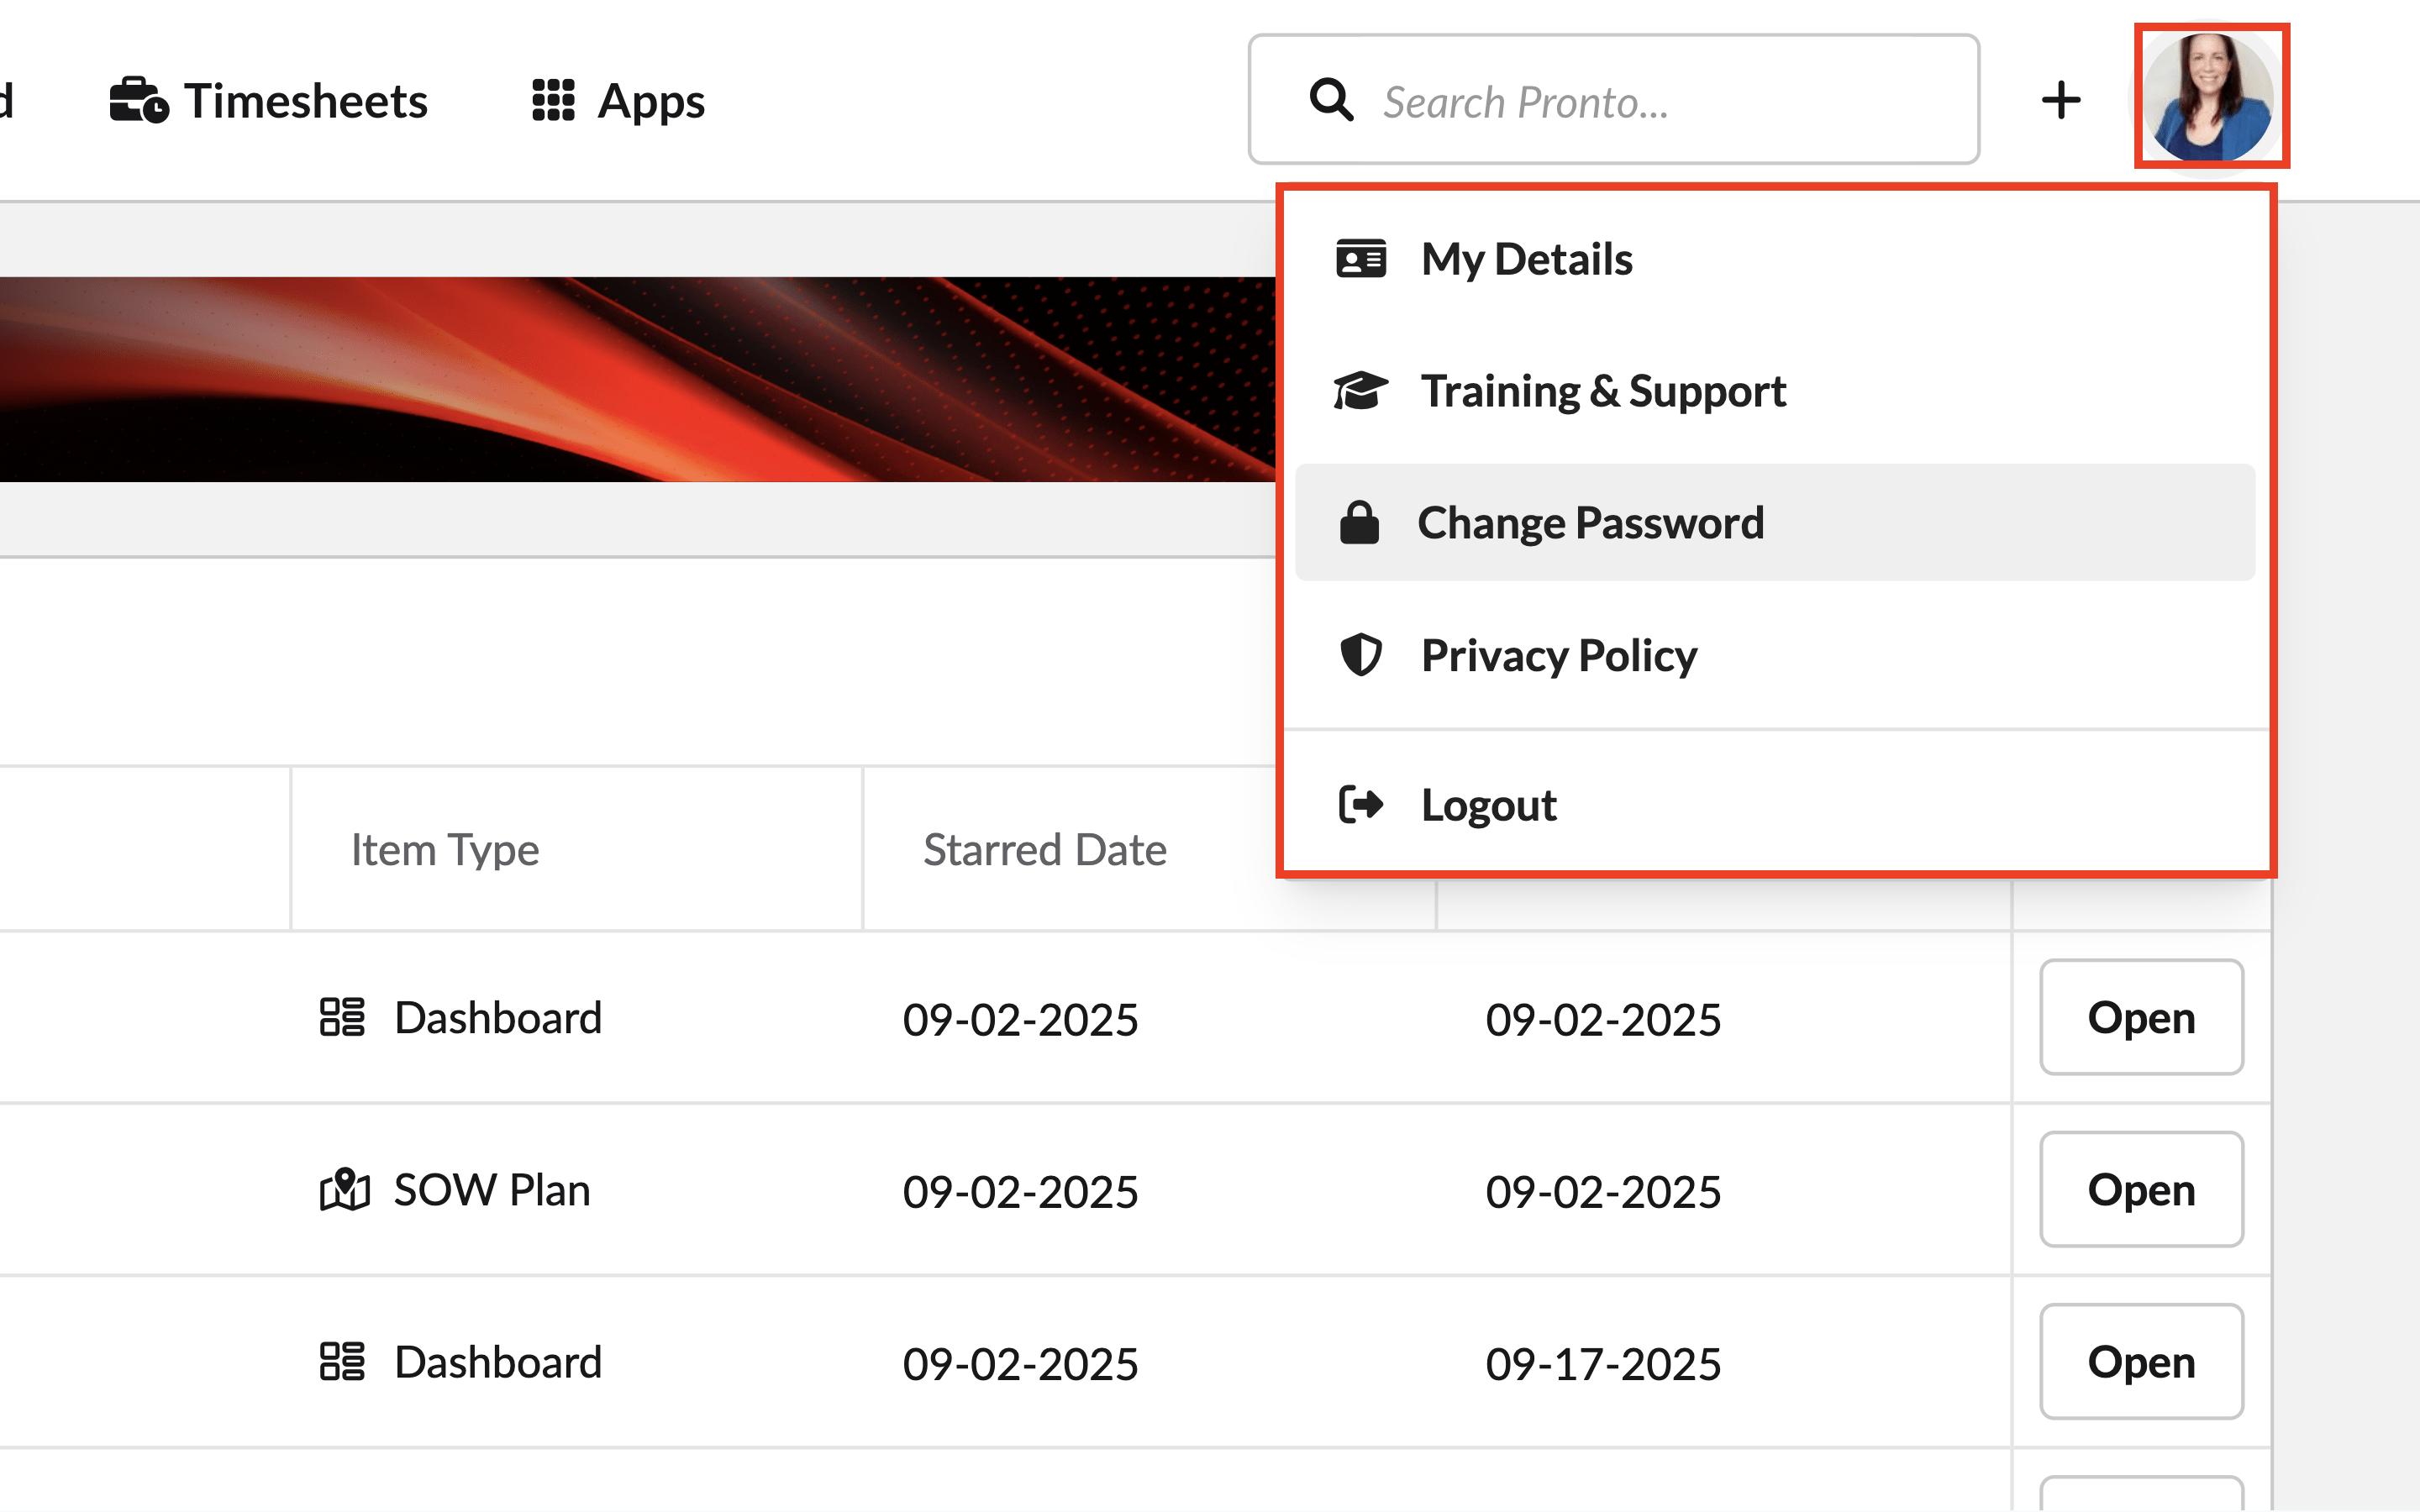Click the SOW Plan map icon
2420x1512 pixels.
click(345, 1190)
